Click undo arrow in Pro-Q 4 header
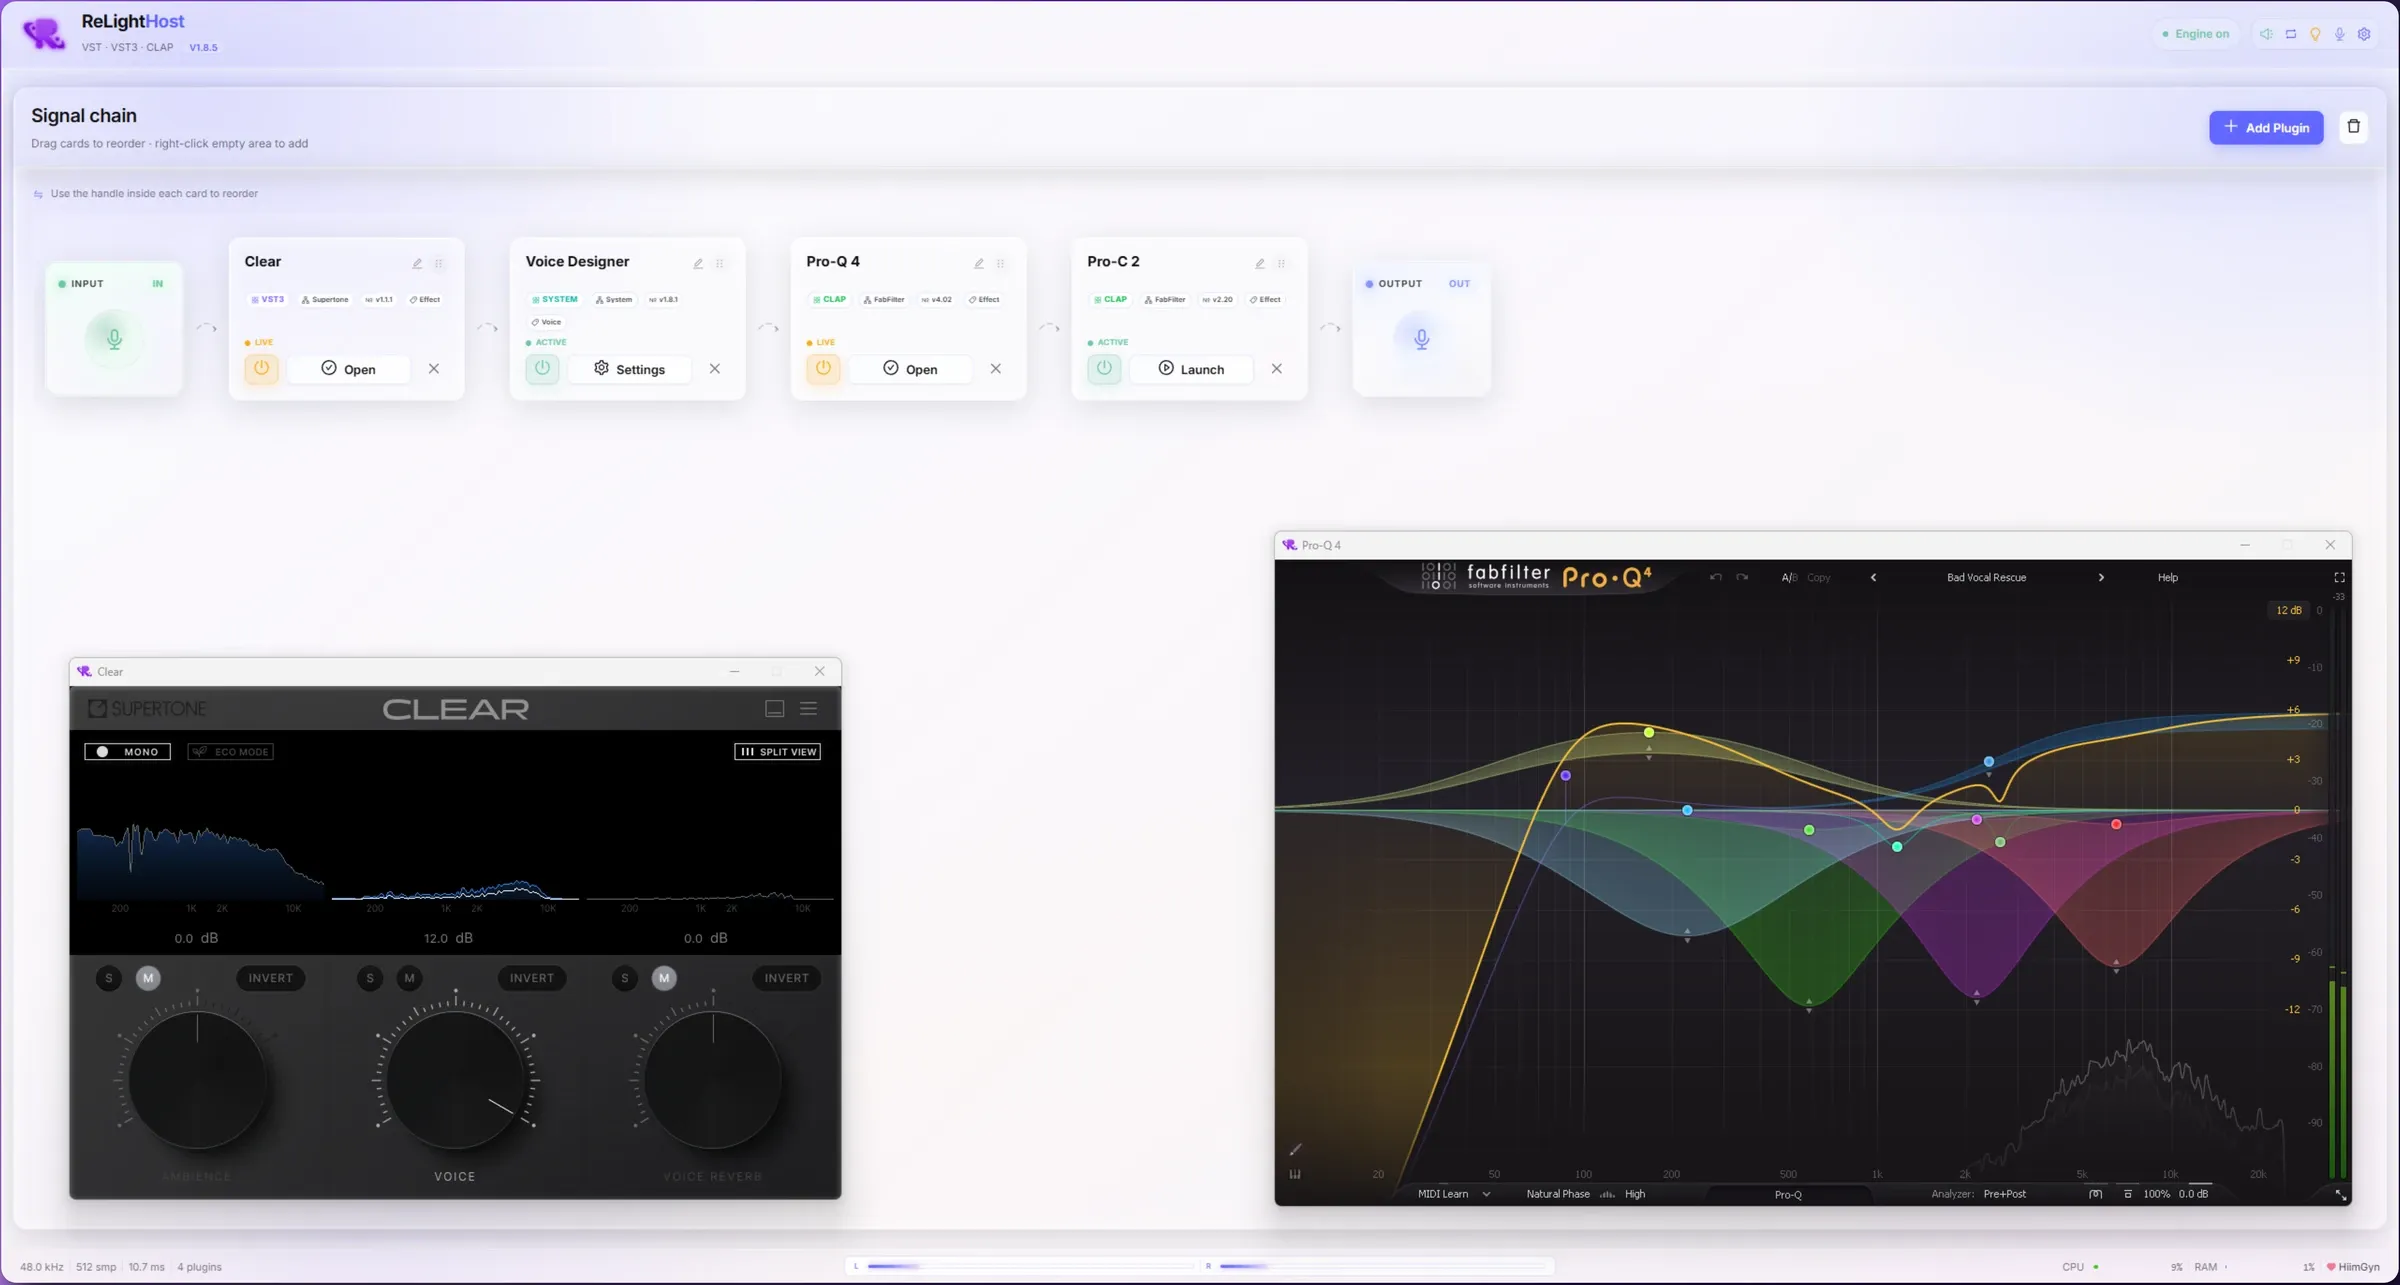 [1716, 578]
